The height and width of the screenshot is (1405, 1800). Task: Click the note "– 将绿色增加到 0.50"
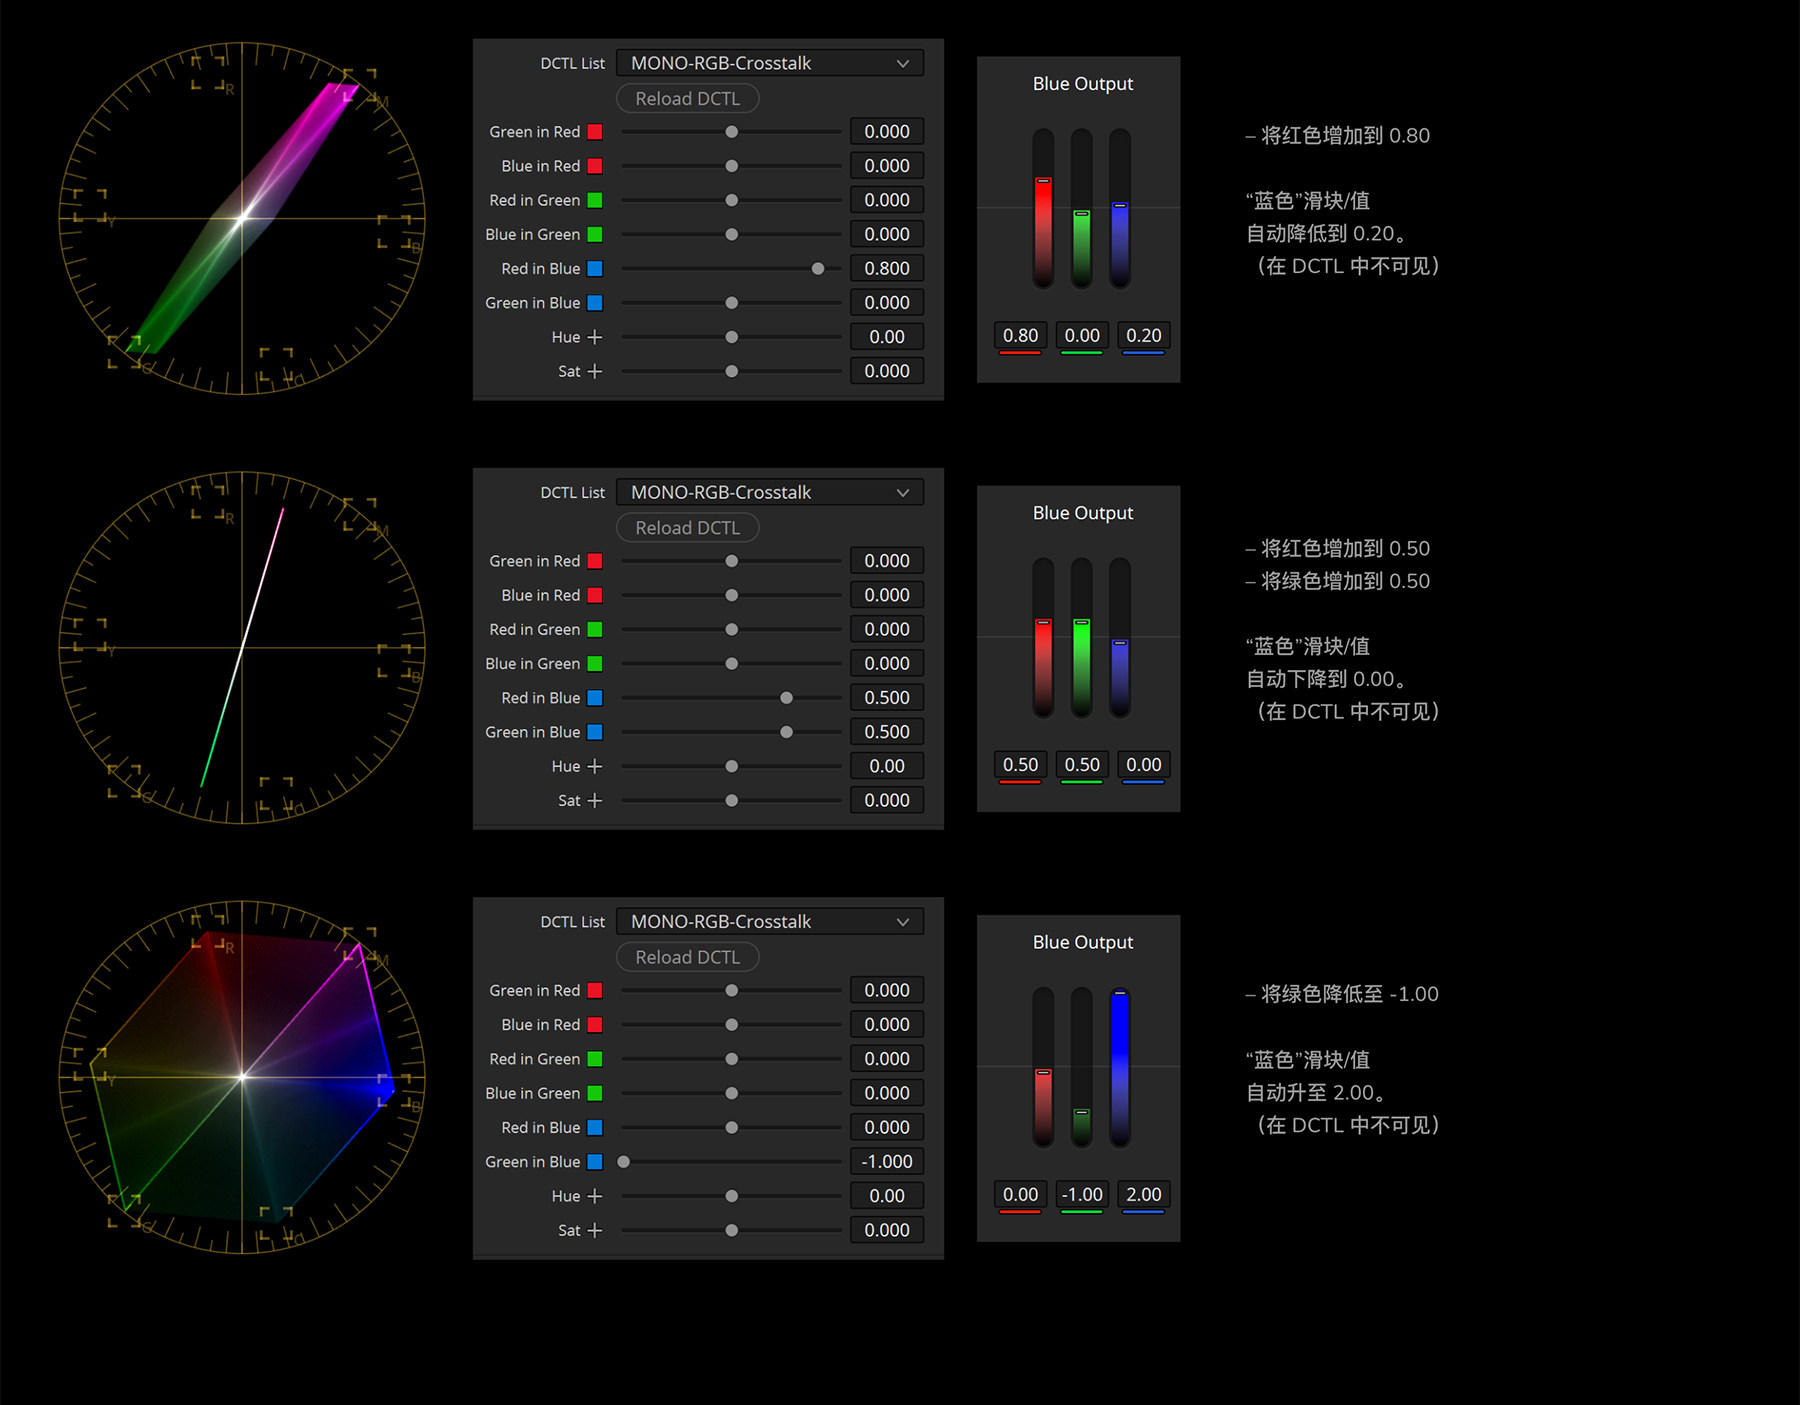point(1338,581)
